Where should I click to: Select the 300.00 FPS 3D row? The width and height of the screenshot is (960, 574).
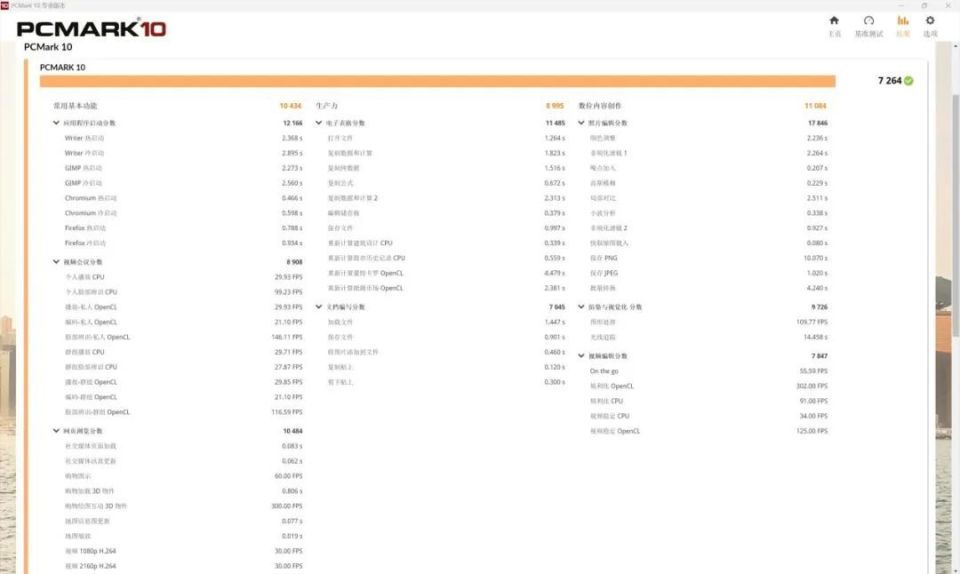coord(183,506)
